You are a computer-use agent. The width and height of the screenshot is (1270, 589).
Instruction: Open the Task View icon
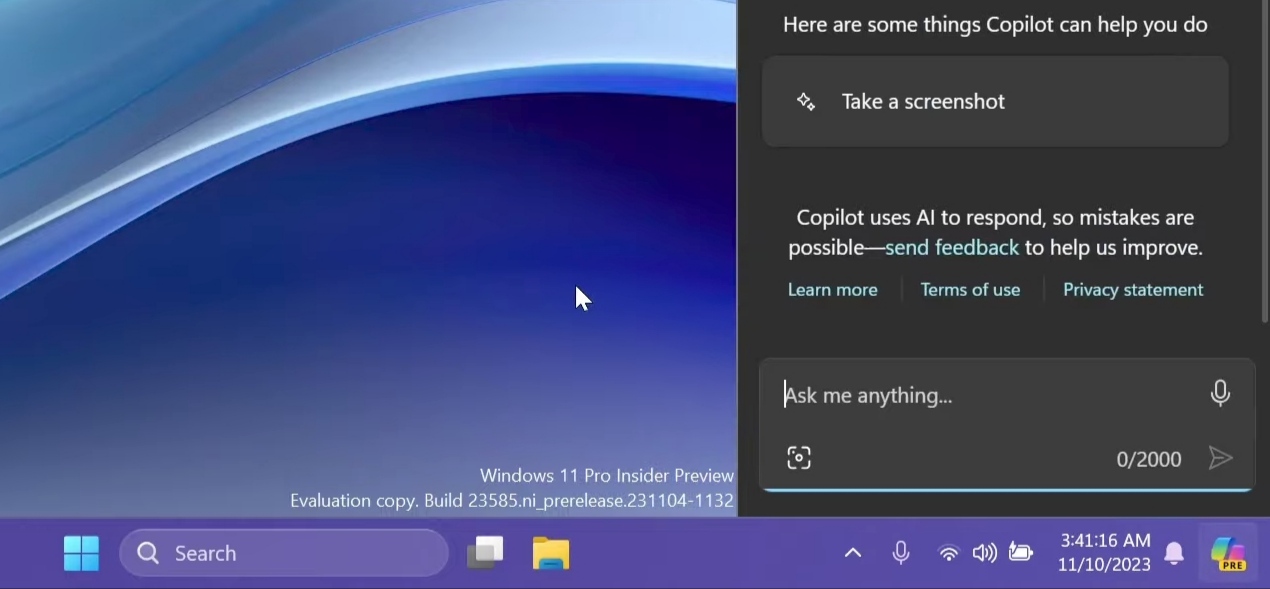point(486,553)
